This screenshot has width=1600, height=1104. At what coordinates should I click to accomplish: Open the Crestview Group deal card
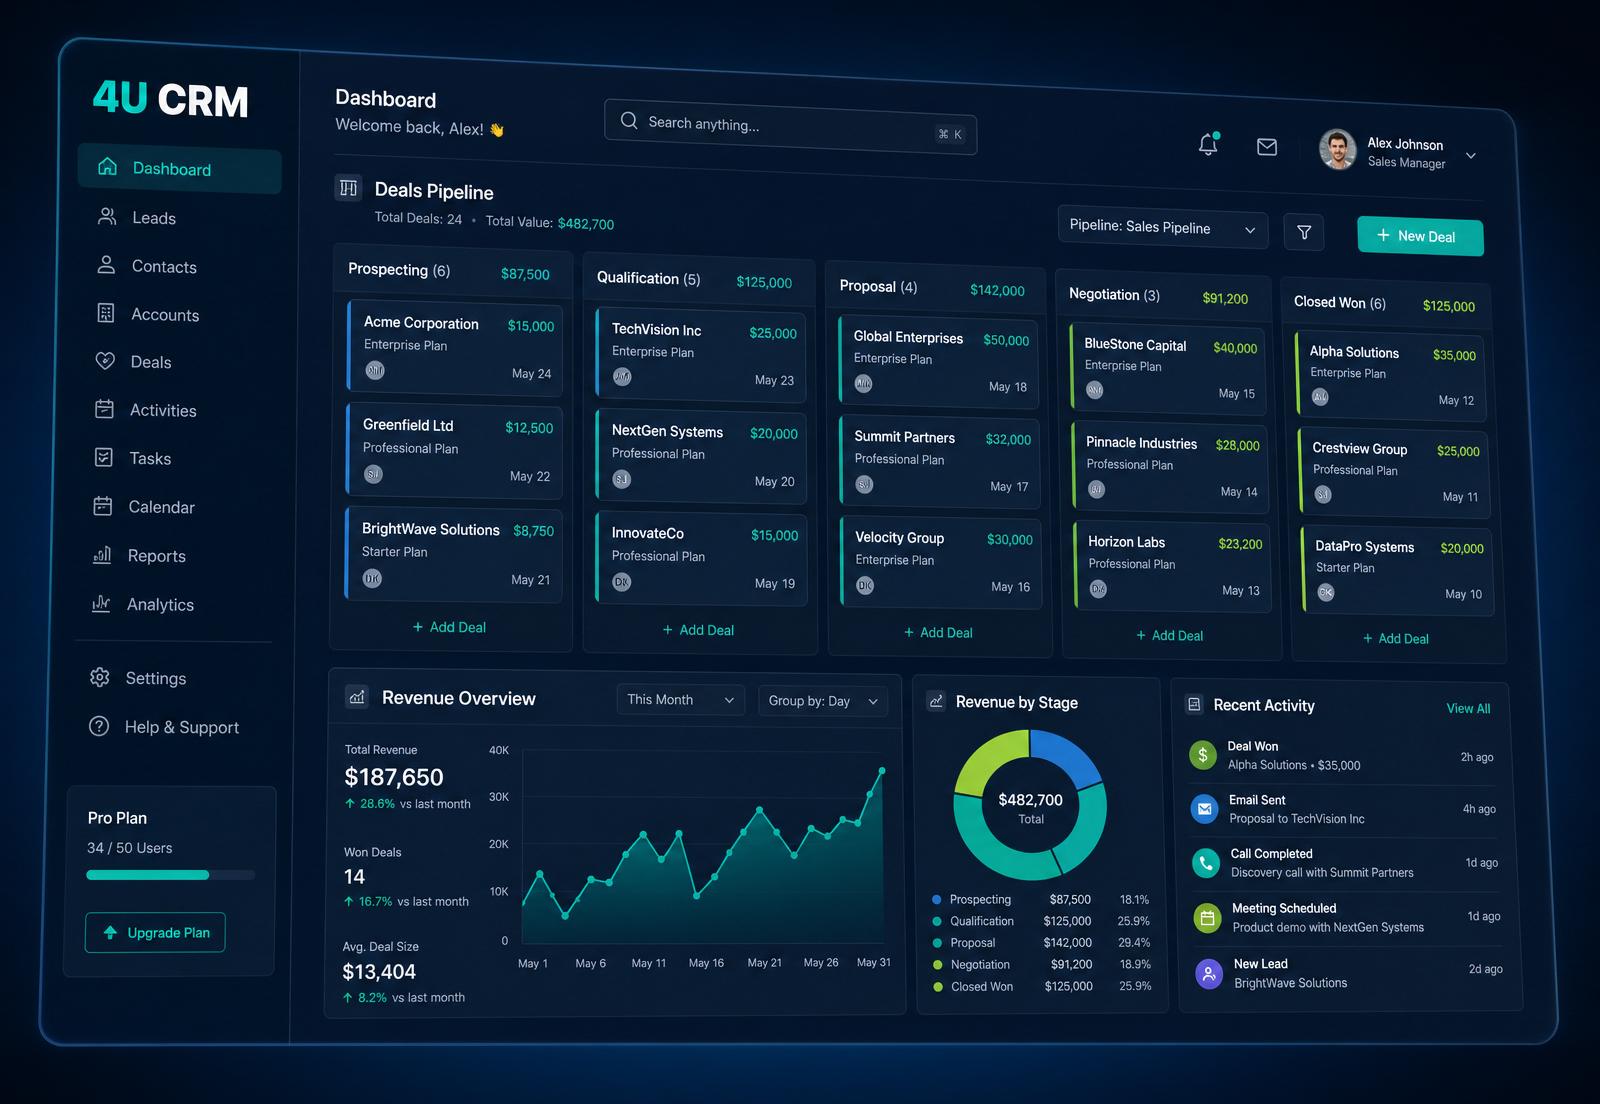pos(1394,472)
